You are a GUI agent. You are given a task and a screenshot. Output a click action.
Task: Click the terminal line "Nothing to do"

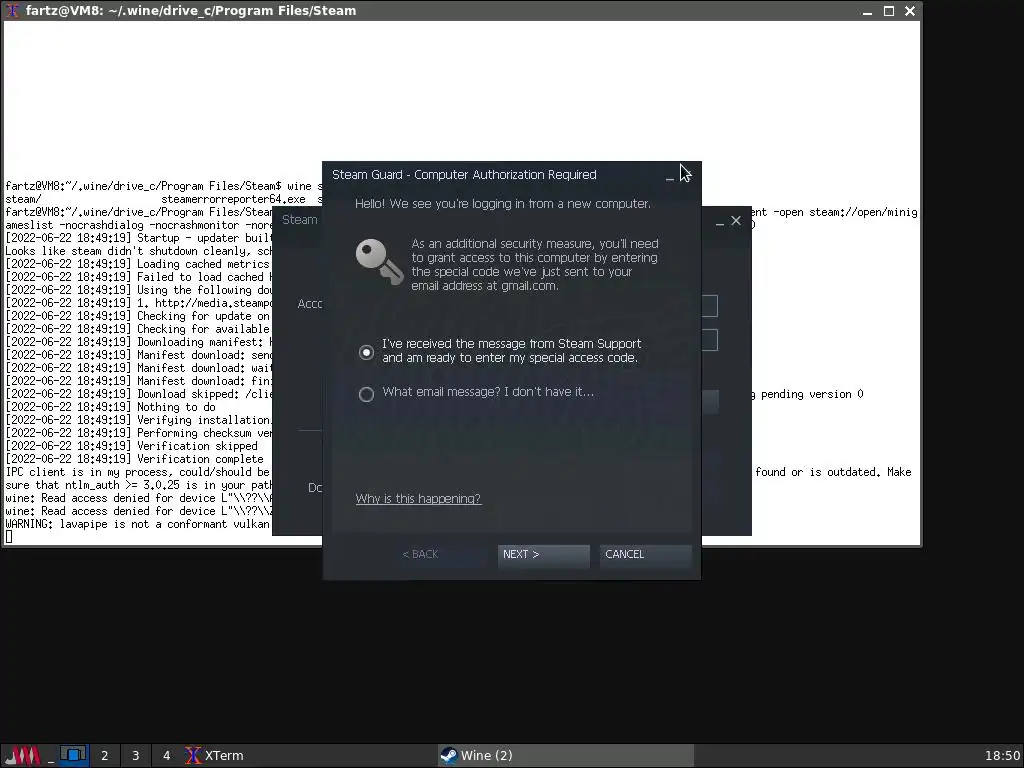[176, 407]
